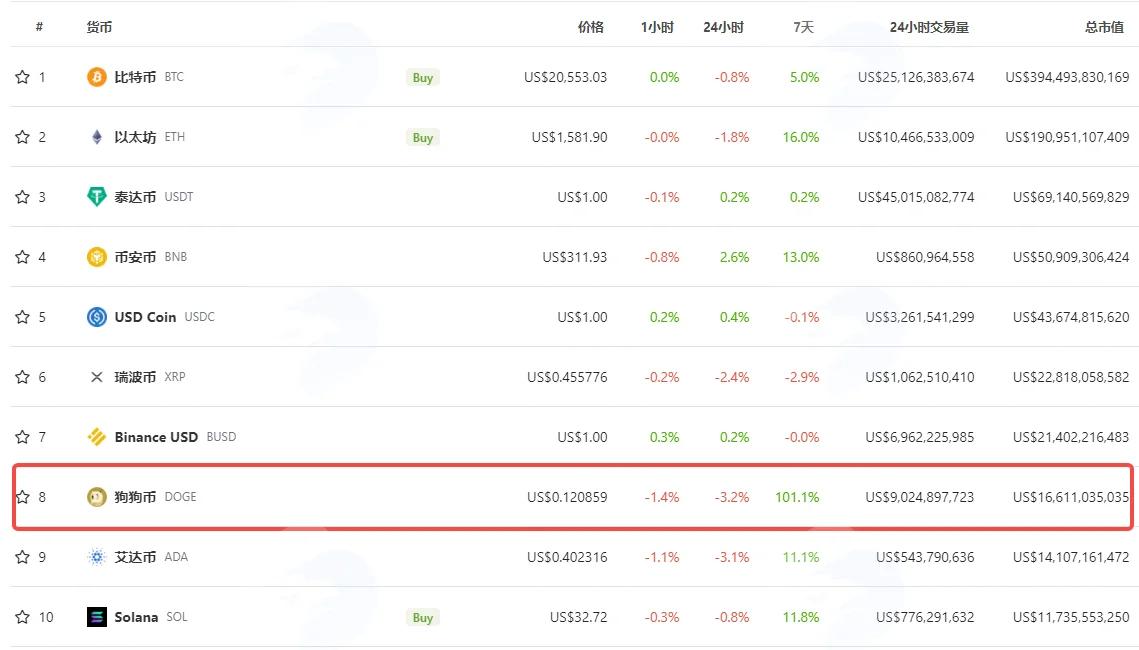Screen dimensions: 1139x650
Task: Click the Solana logo icon
Action: [97, 617]
